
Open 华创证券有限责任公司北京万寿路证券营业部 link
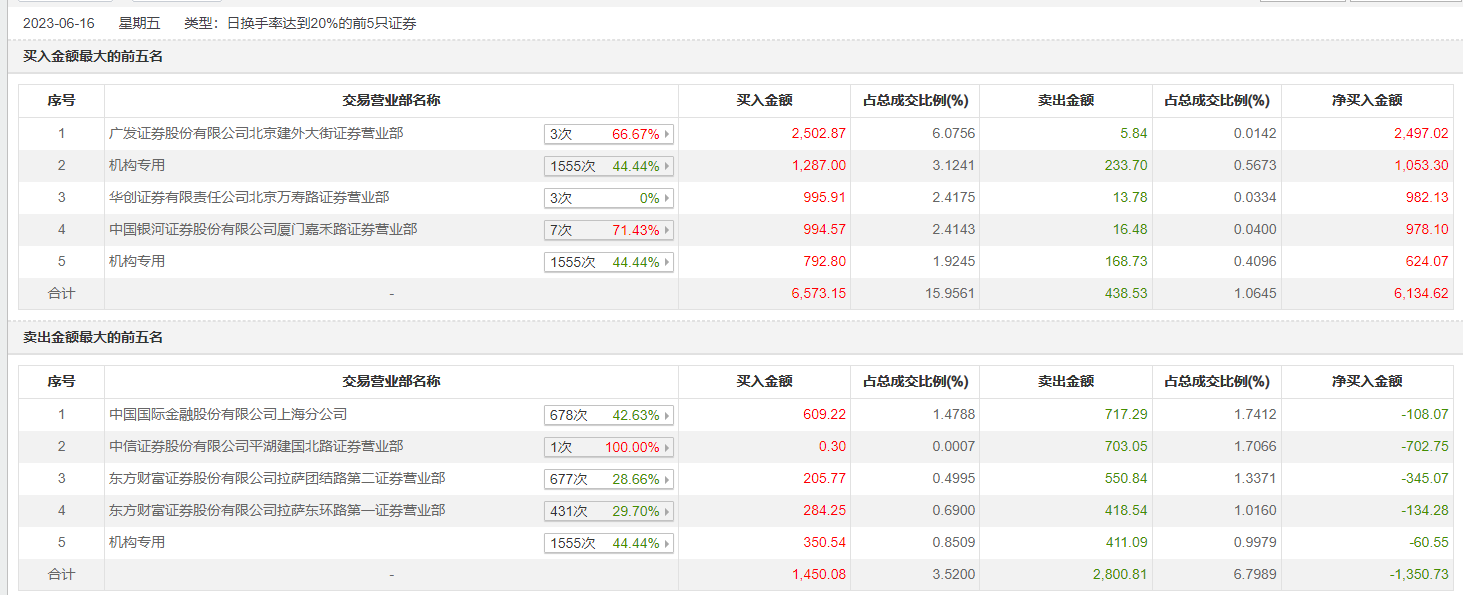tap(249, 197)
